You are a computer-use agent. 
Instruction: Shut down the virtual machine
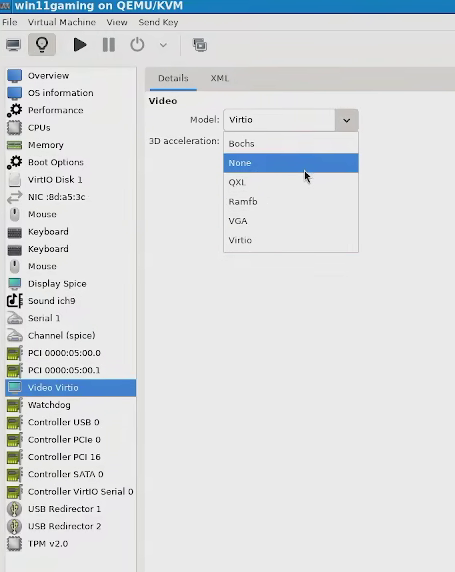pyautogui.click(x=137, y=45)
